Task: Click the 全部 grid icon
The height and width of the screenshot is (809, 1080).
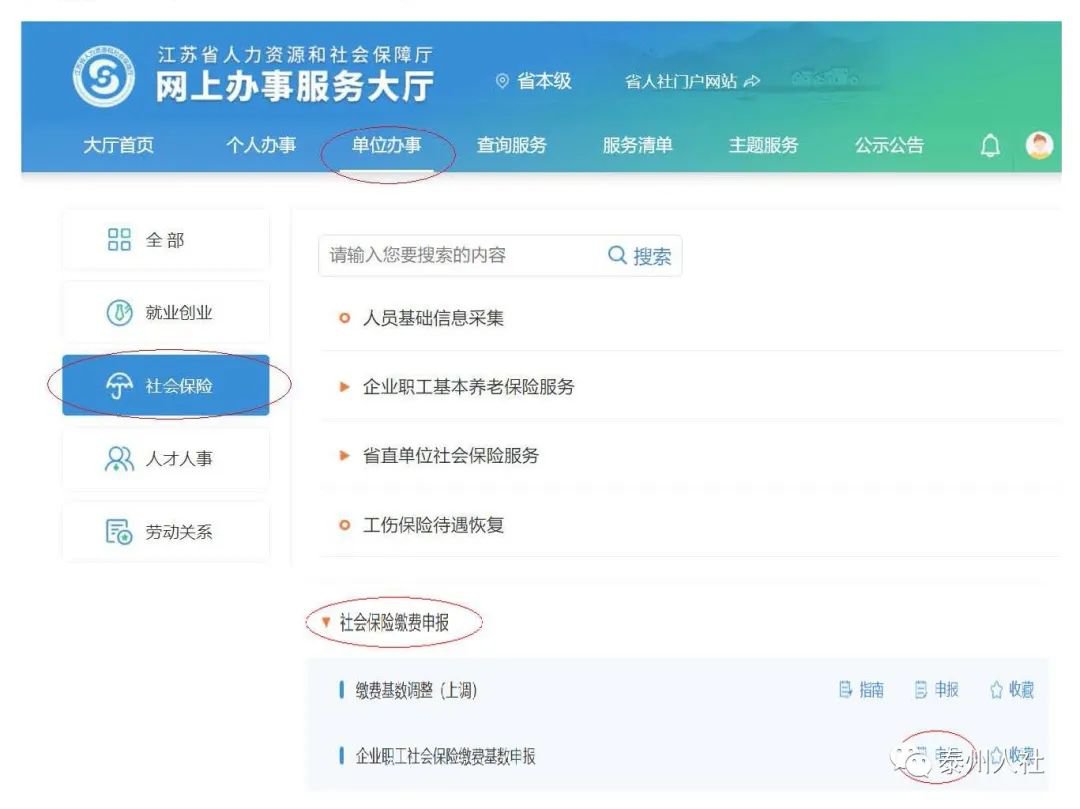Action: 119,240
